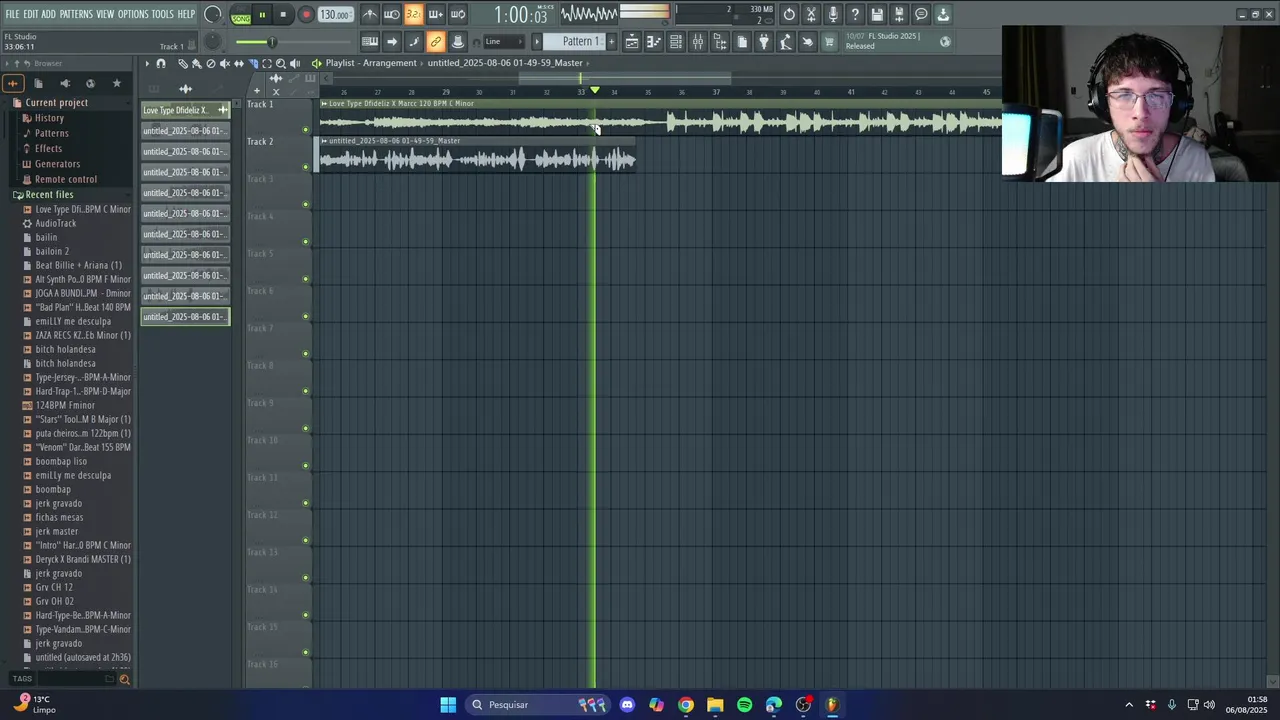Select the playlist Slip tool icon
The height and width of the screenshot is (720, 1280).
tap(238, 63)
